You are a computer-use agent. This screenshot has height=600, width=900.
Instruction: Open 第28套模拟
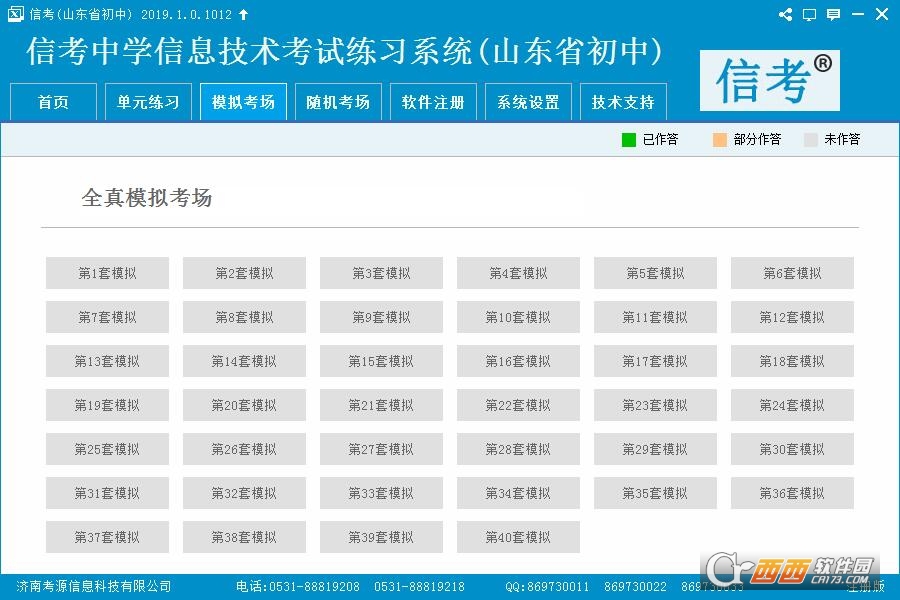click(x=518, y=449)
